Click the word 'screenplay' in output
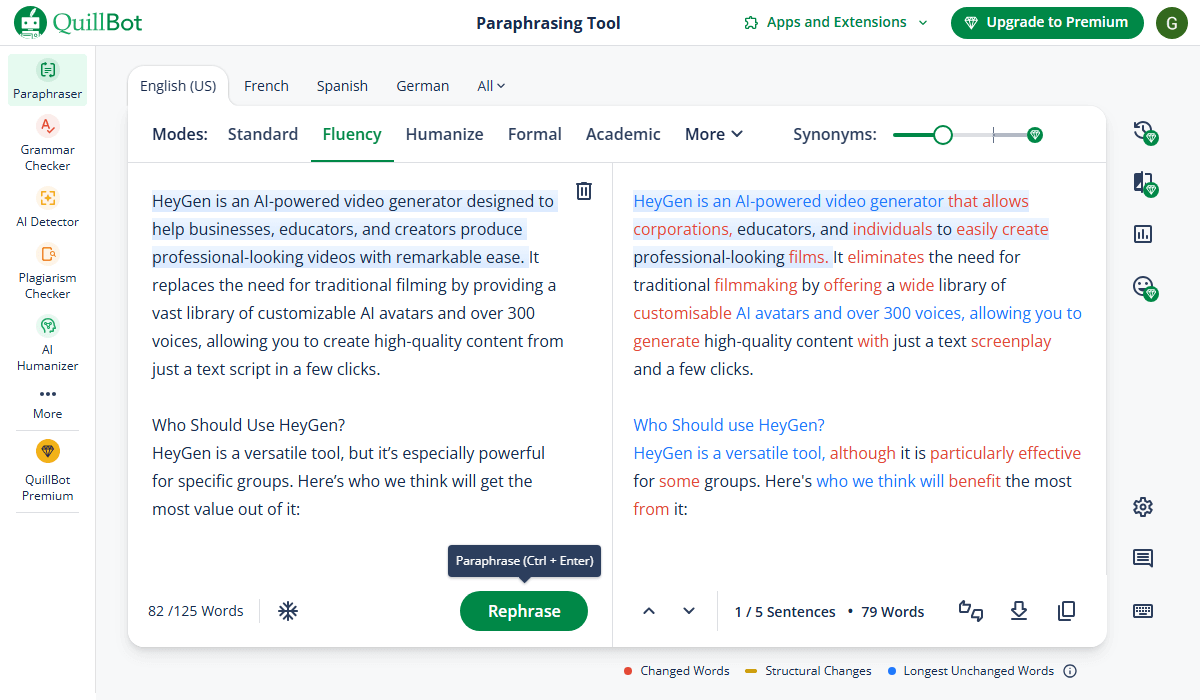Image resolution: width=1200 pixels, height=700 pixels. [1011, 341]
